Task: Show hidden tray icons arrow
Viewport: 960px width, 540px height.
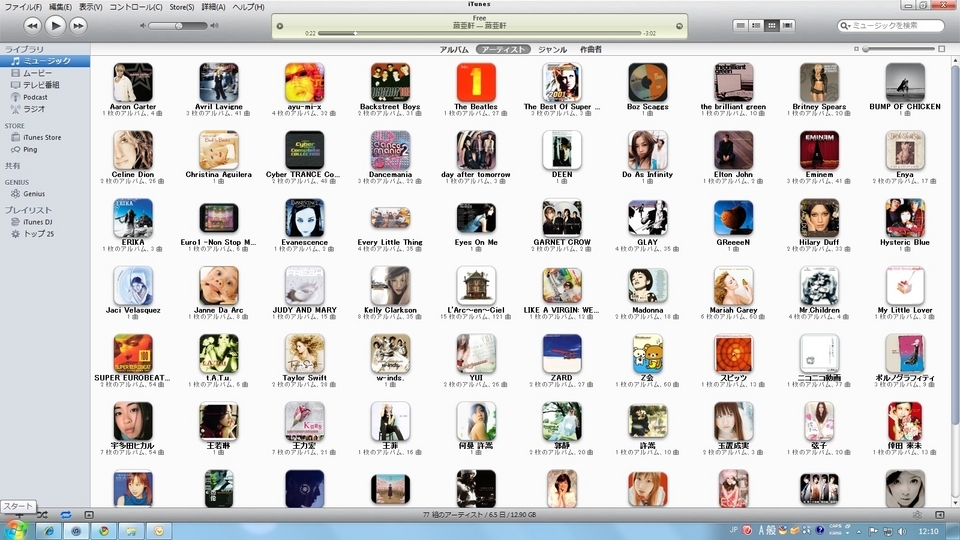Action: [859, 531]
